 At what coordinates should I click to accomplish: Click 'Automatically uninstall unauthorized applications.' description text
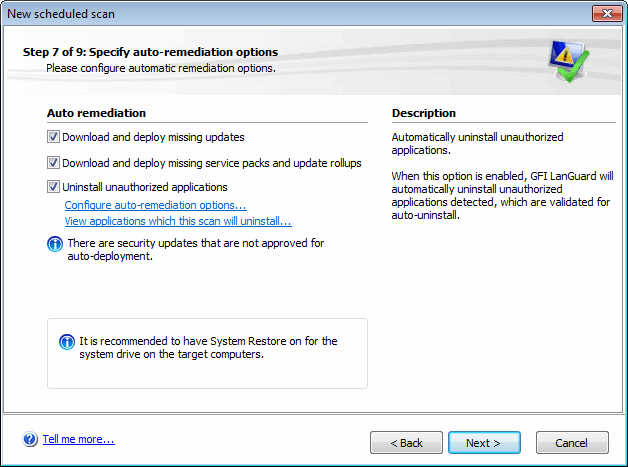[x=477, y=143]
